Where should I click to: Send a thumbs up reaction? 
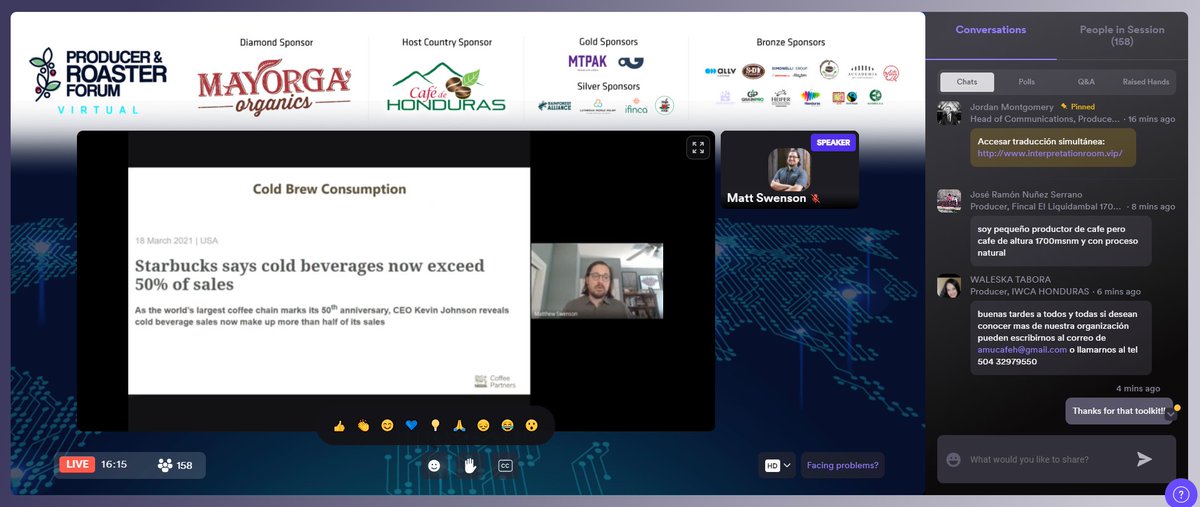(339, 425)
